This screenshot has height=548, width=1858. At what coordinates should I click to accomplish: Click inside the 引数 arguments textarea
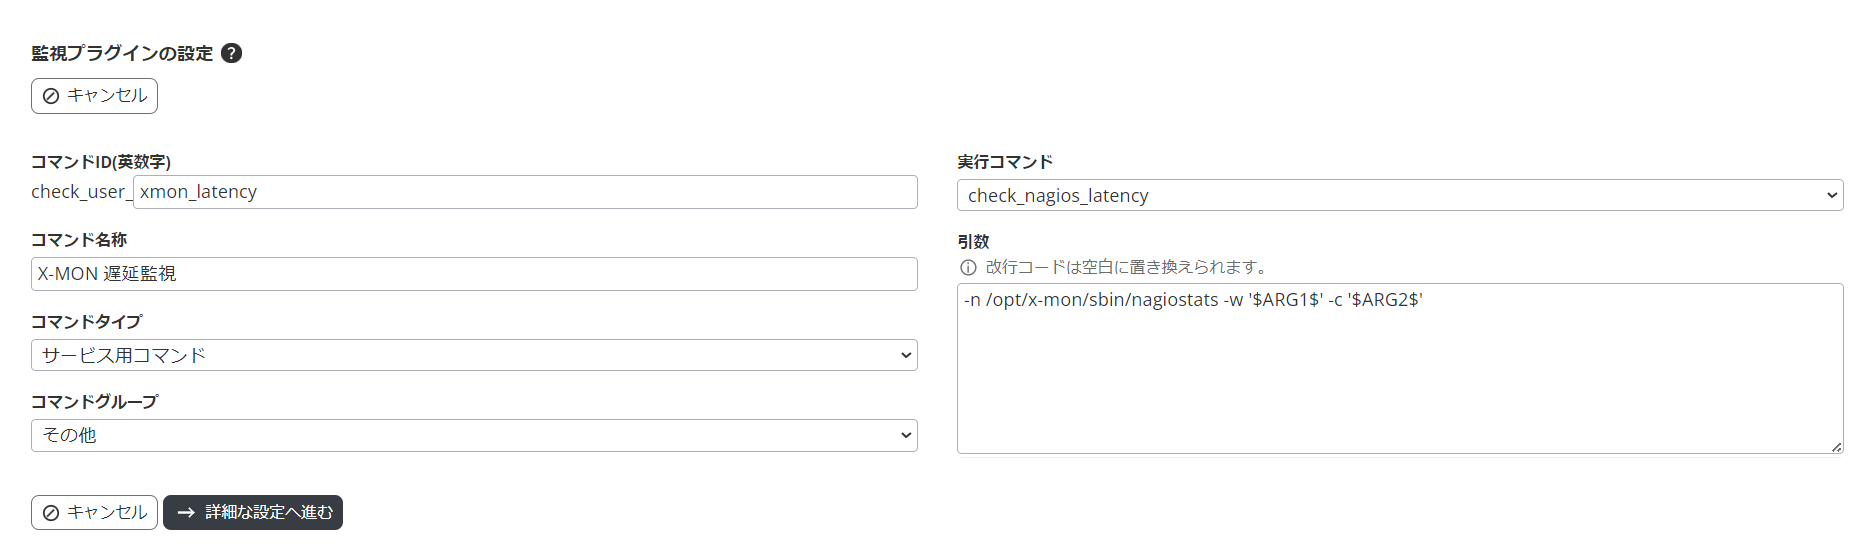coord(1400,370)
